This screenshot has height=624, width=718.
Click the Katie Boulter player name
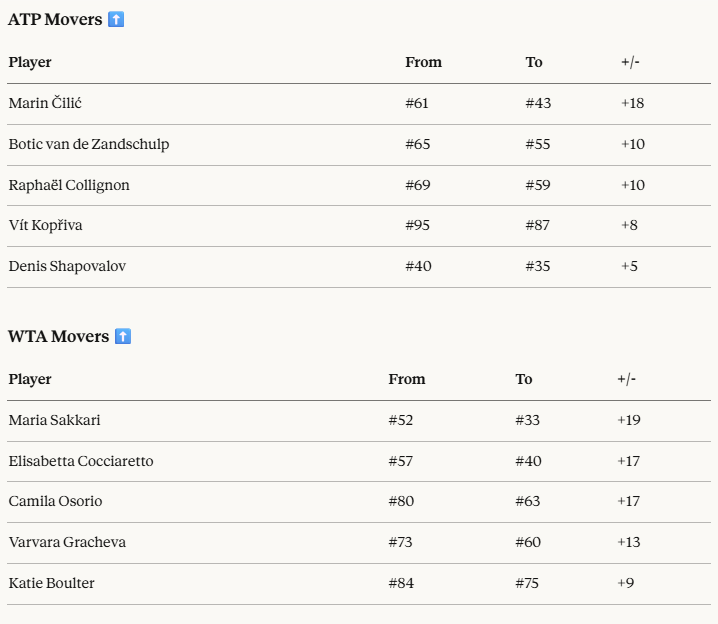coord(51,583)
